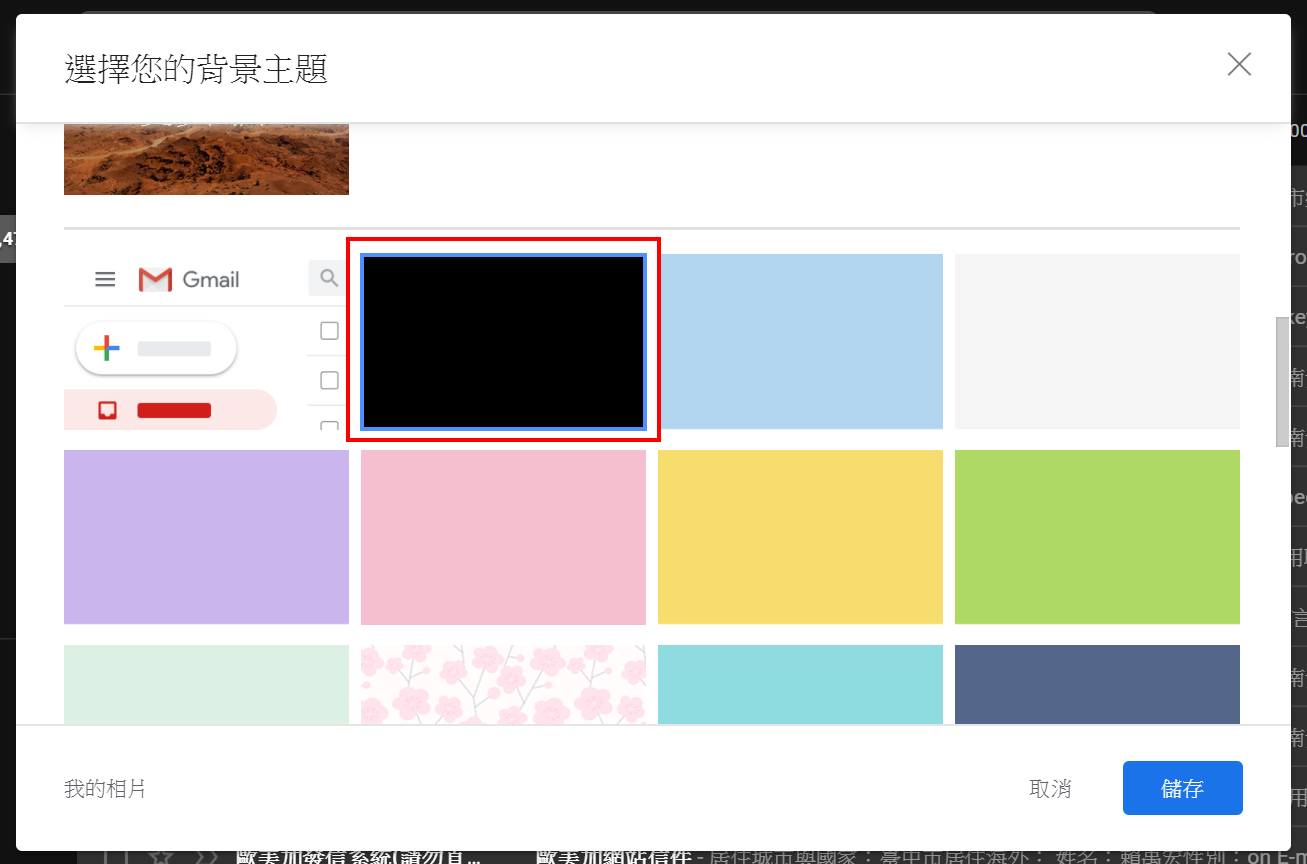Click the blue 儲存 button

pyautogui.click(x=1182, y=788)
